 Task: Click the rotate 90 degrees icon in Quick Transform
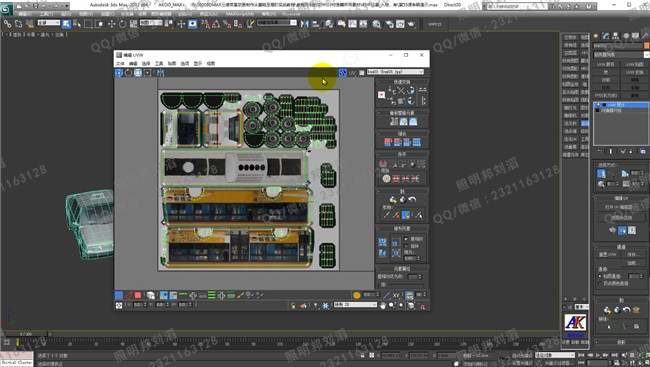tap(410, 90)
